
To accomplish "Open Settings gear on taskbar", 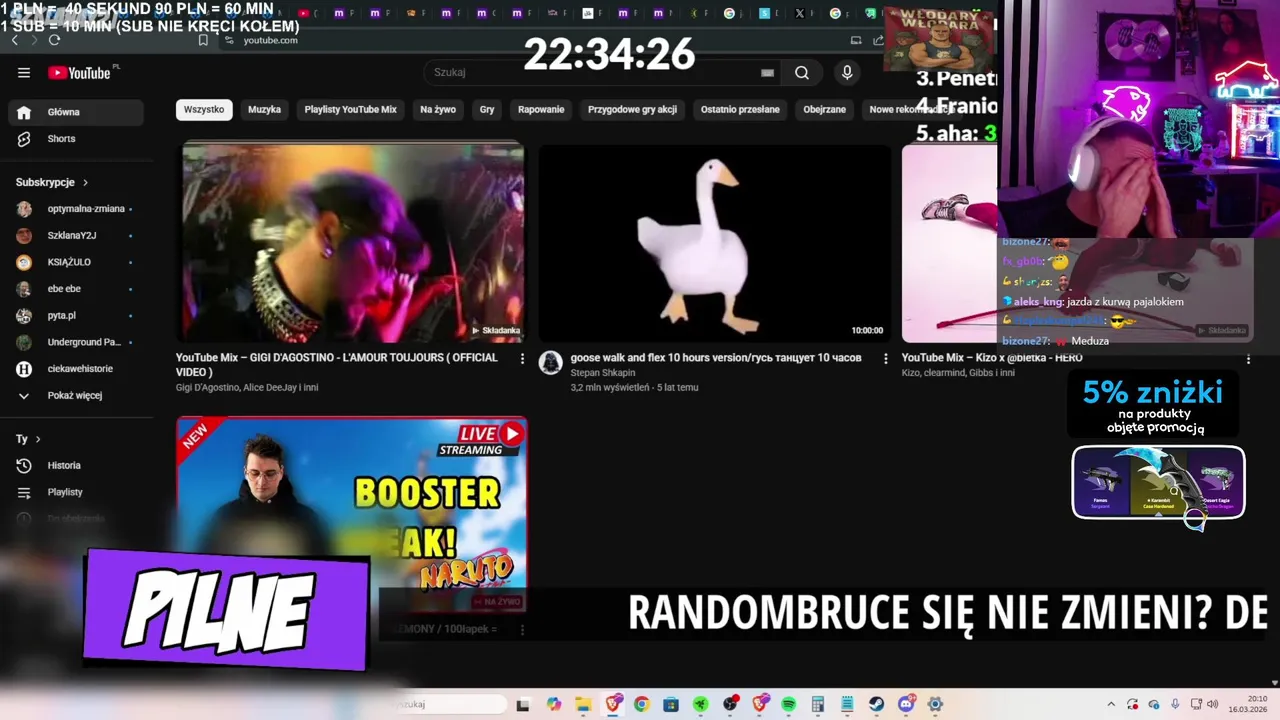I will tap(936, 705).
